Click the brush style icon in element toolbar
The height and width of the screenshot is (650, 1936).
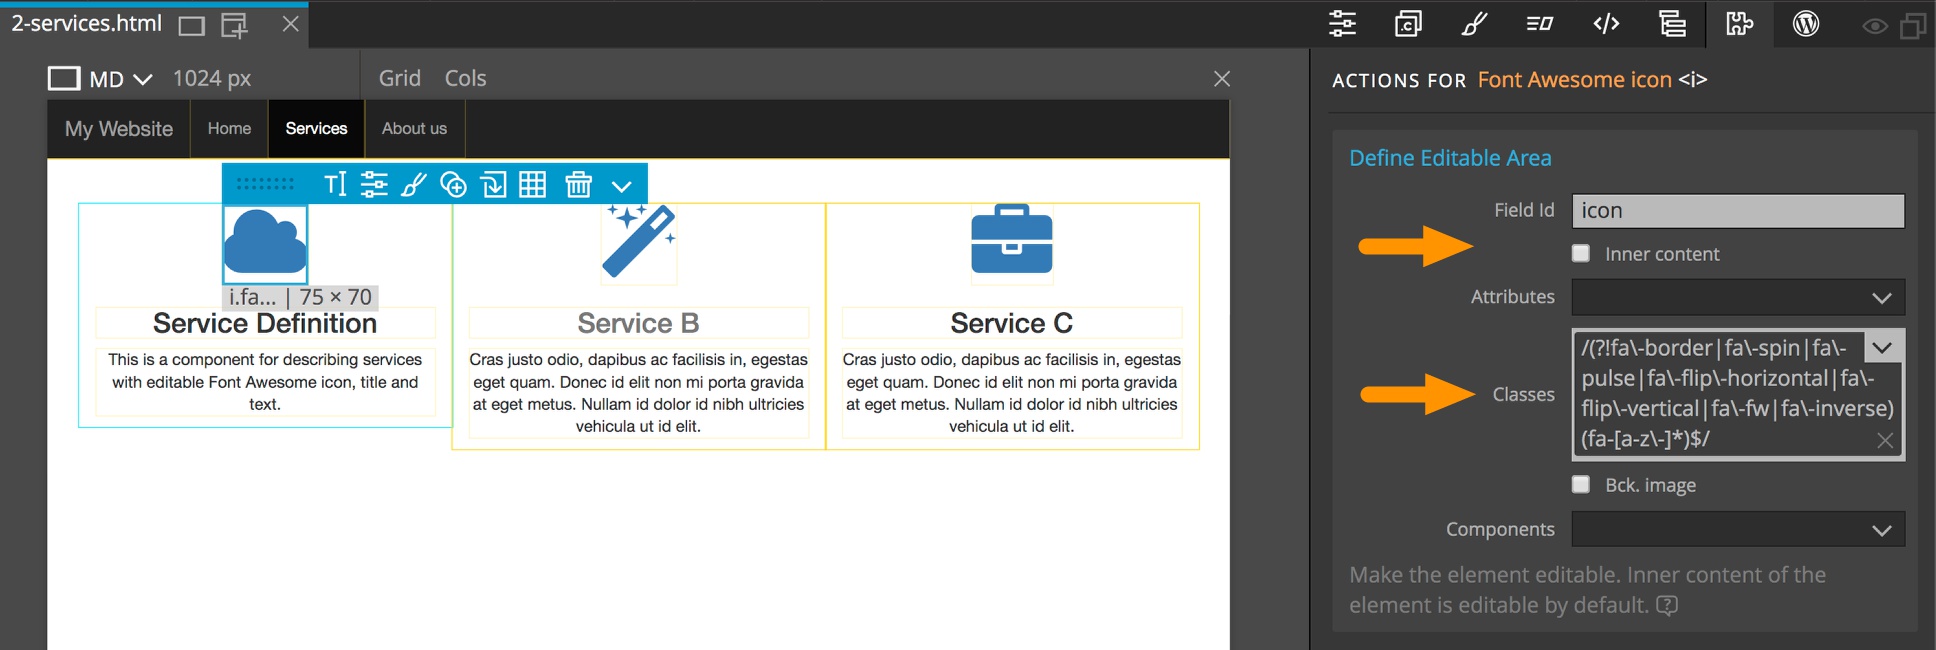pos(413,184)
